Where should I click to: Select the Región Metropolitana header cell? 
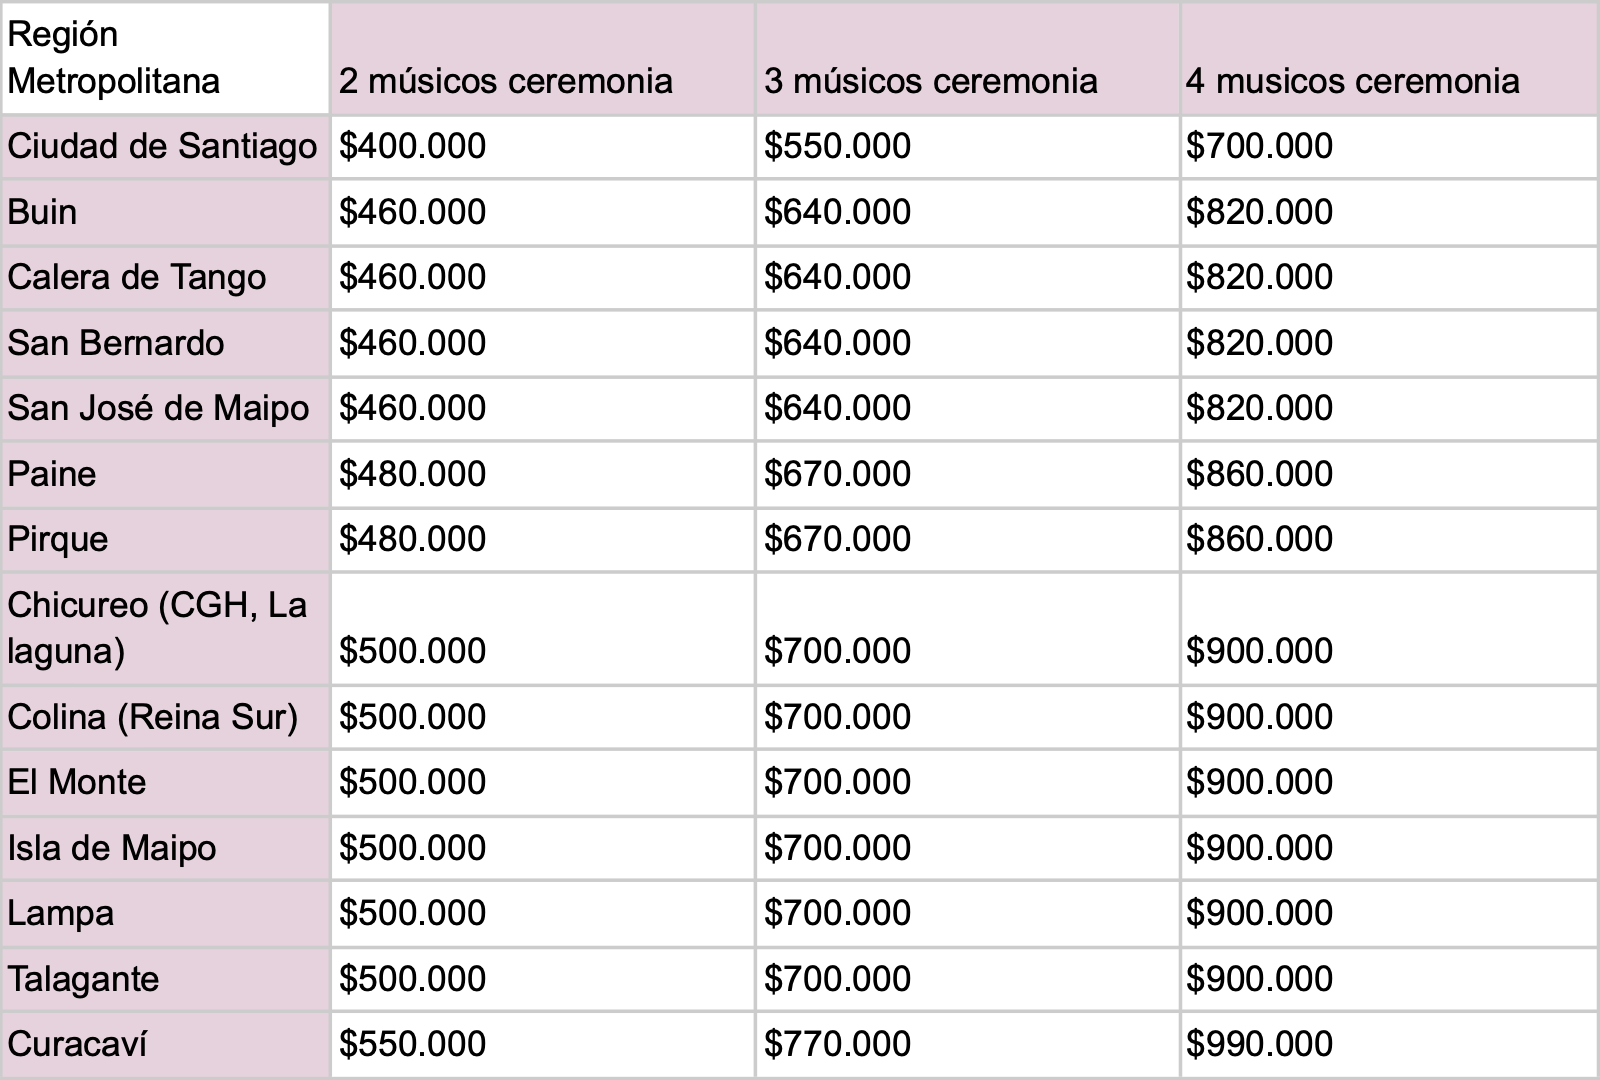point(165,58)
